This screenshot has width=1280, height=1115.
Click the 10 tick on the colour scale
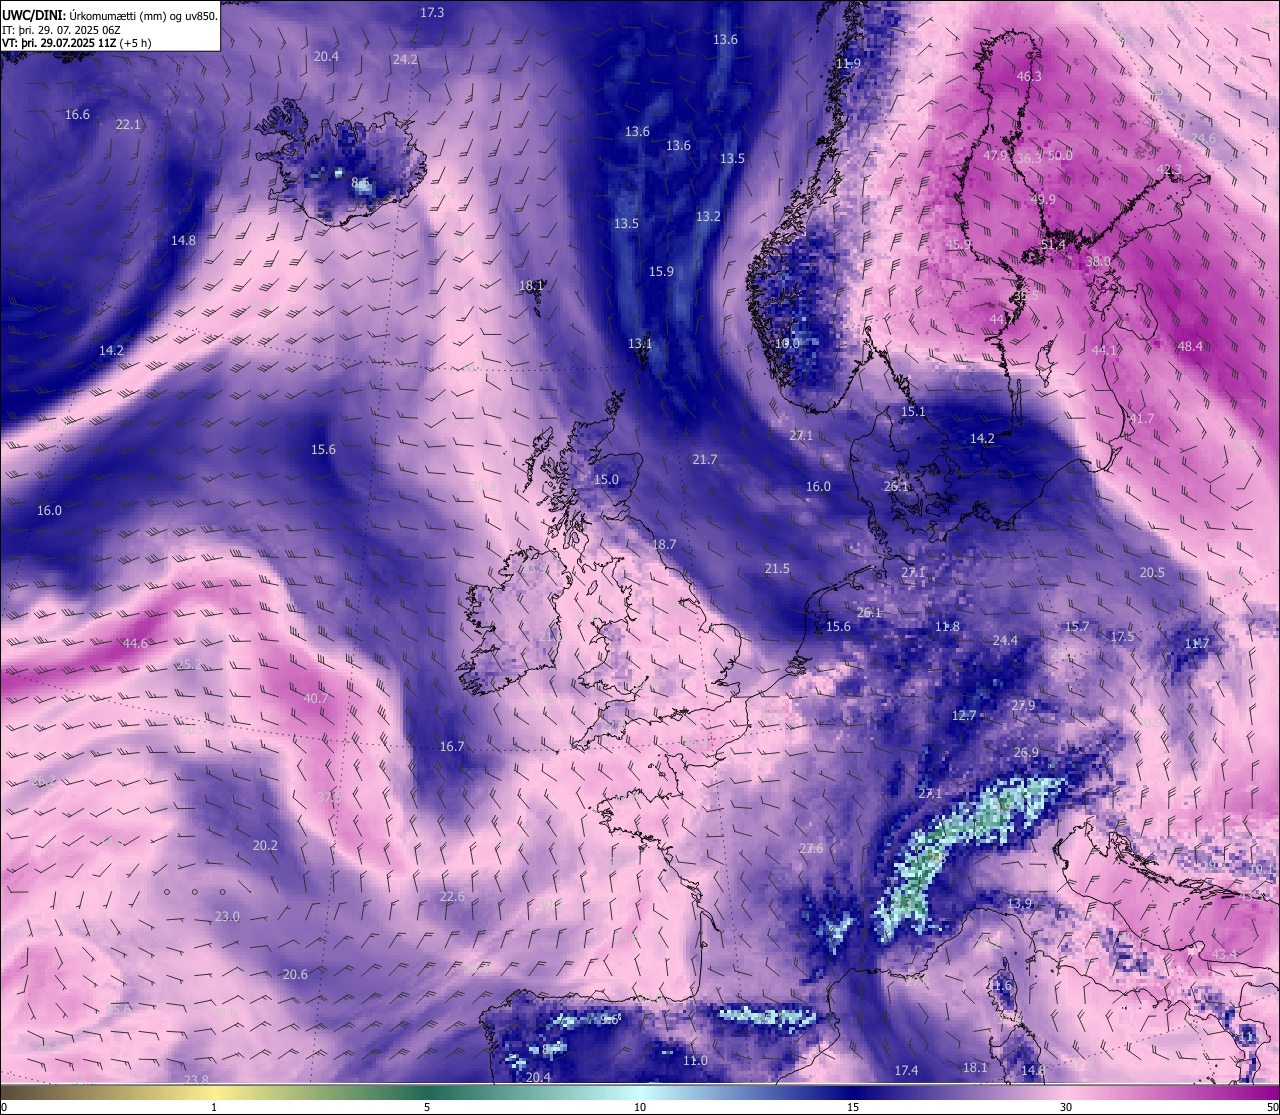tap(640, 1107)
